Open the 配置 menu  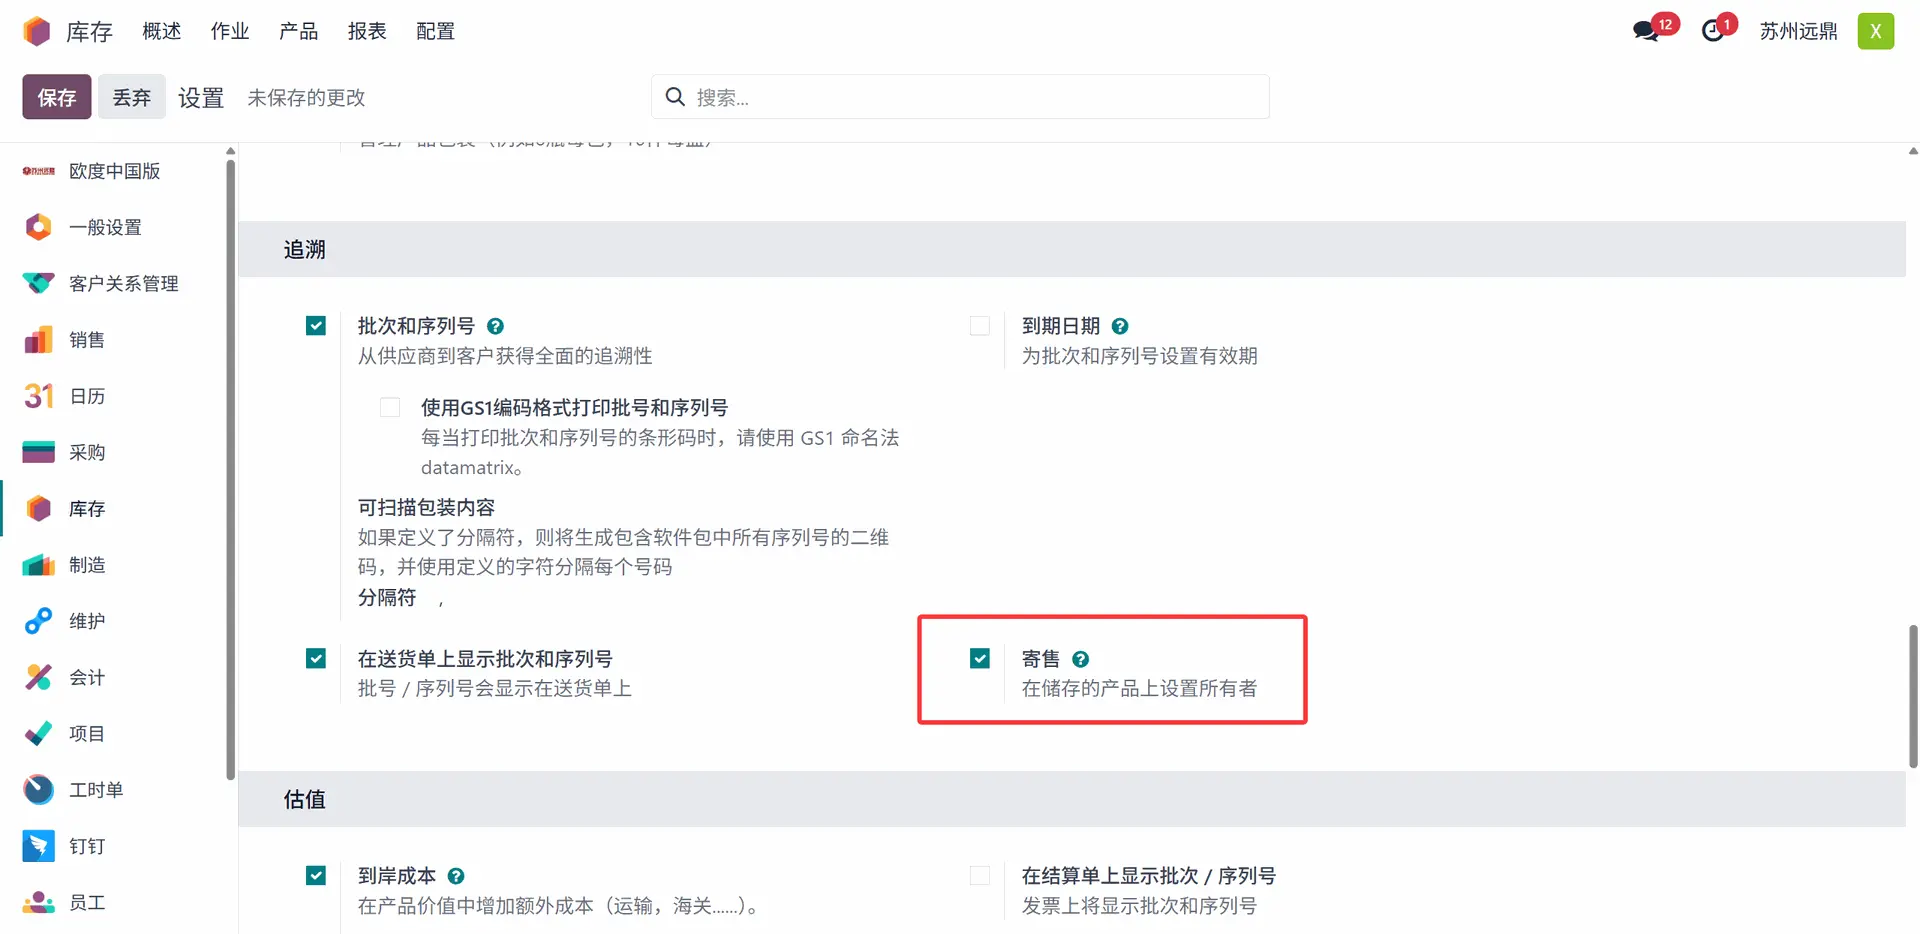tap(435, 31)
